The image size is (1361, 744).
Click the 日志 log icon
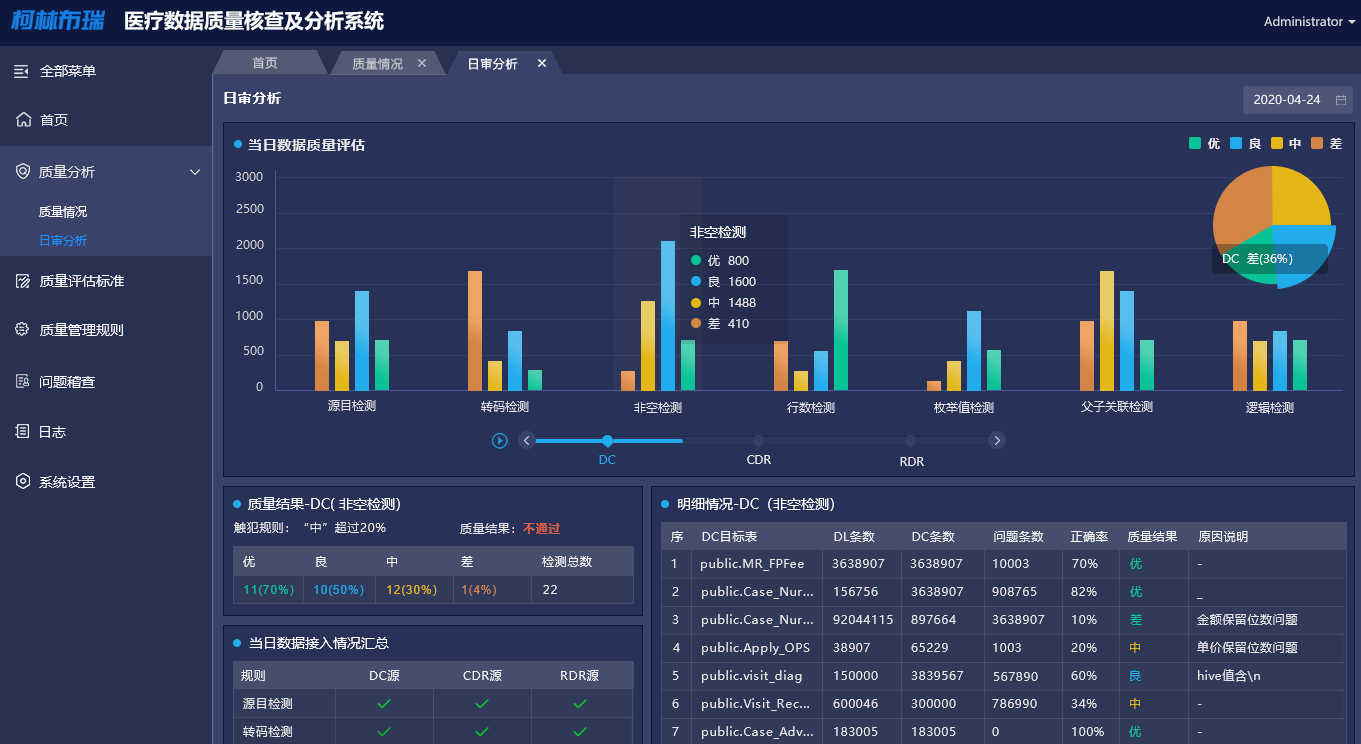23,432
